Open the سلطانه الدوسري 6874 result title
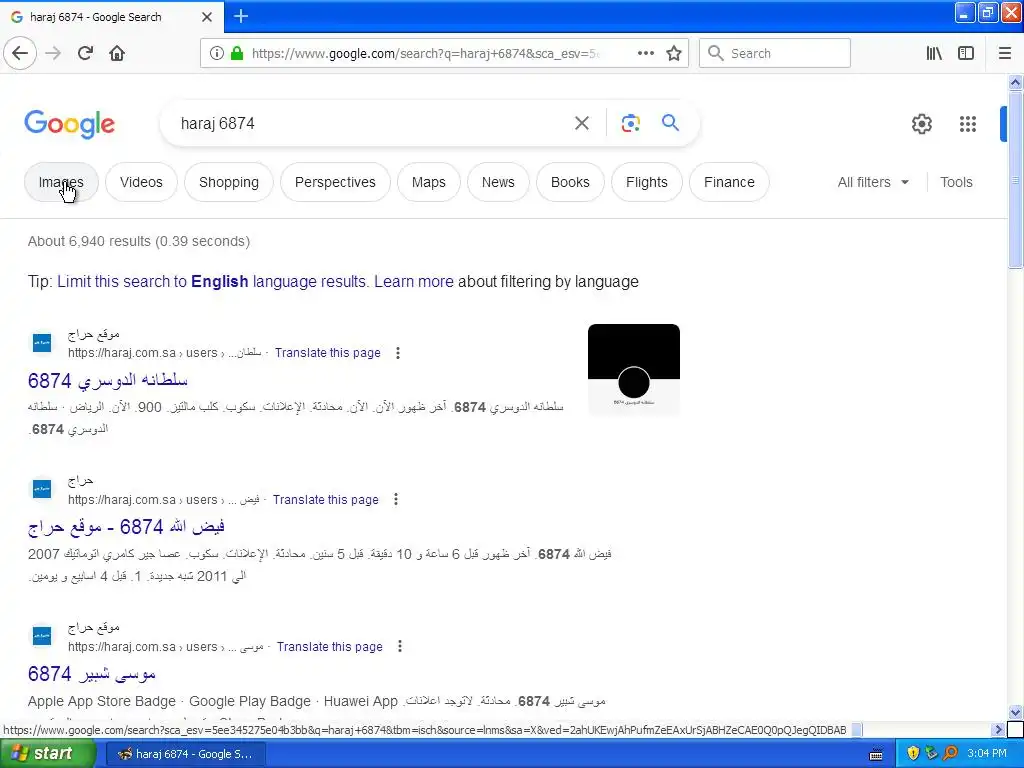The image size is (1024, 768). 108,379
